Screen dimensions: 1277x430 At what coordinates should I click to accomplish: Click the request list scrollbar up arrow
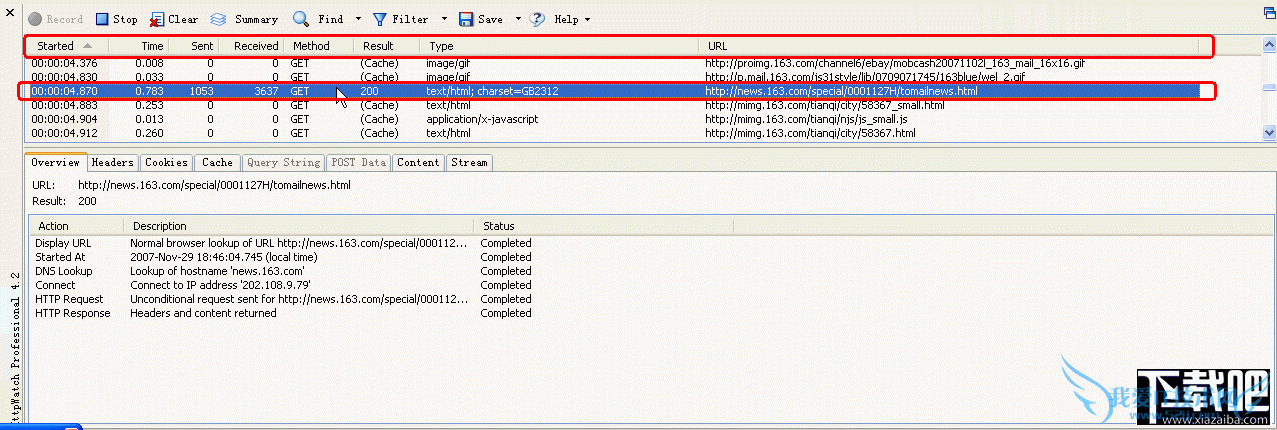[1269, 45]
